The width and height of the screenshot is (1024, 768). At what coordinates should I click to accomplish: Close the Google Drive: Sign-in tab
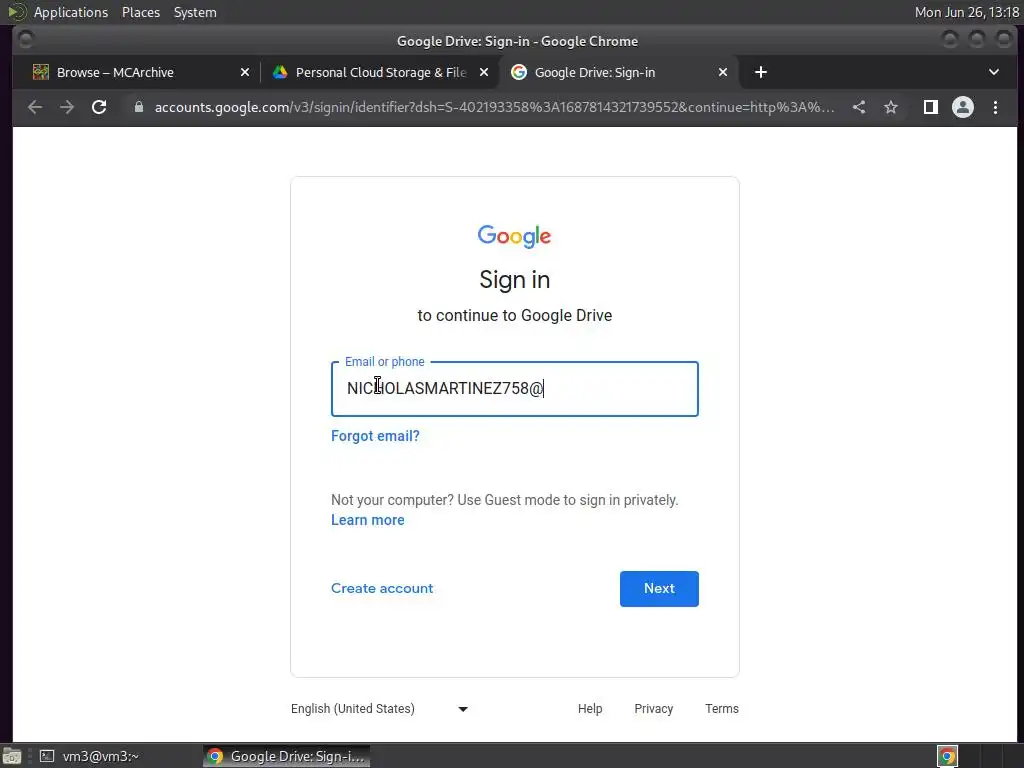(723, 72)
